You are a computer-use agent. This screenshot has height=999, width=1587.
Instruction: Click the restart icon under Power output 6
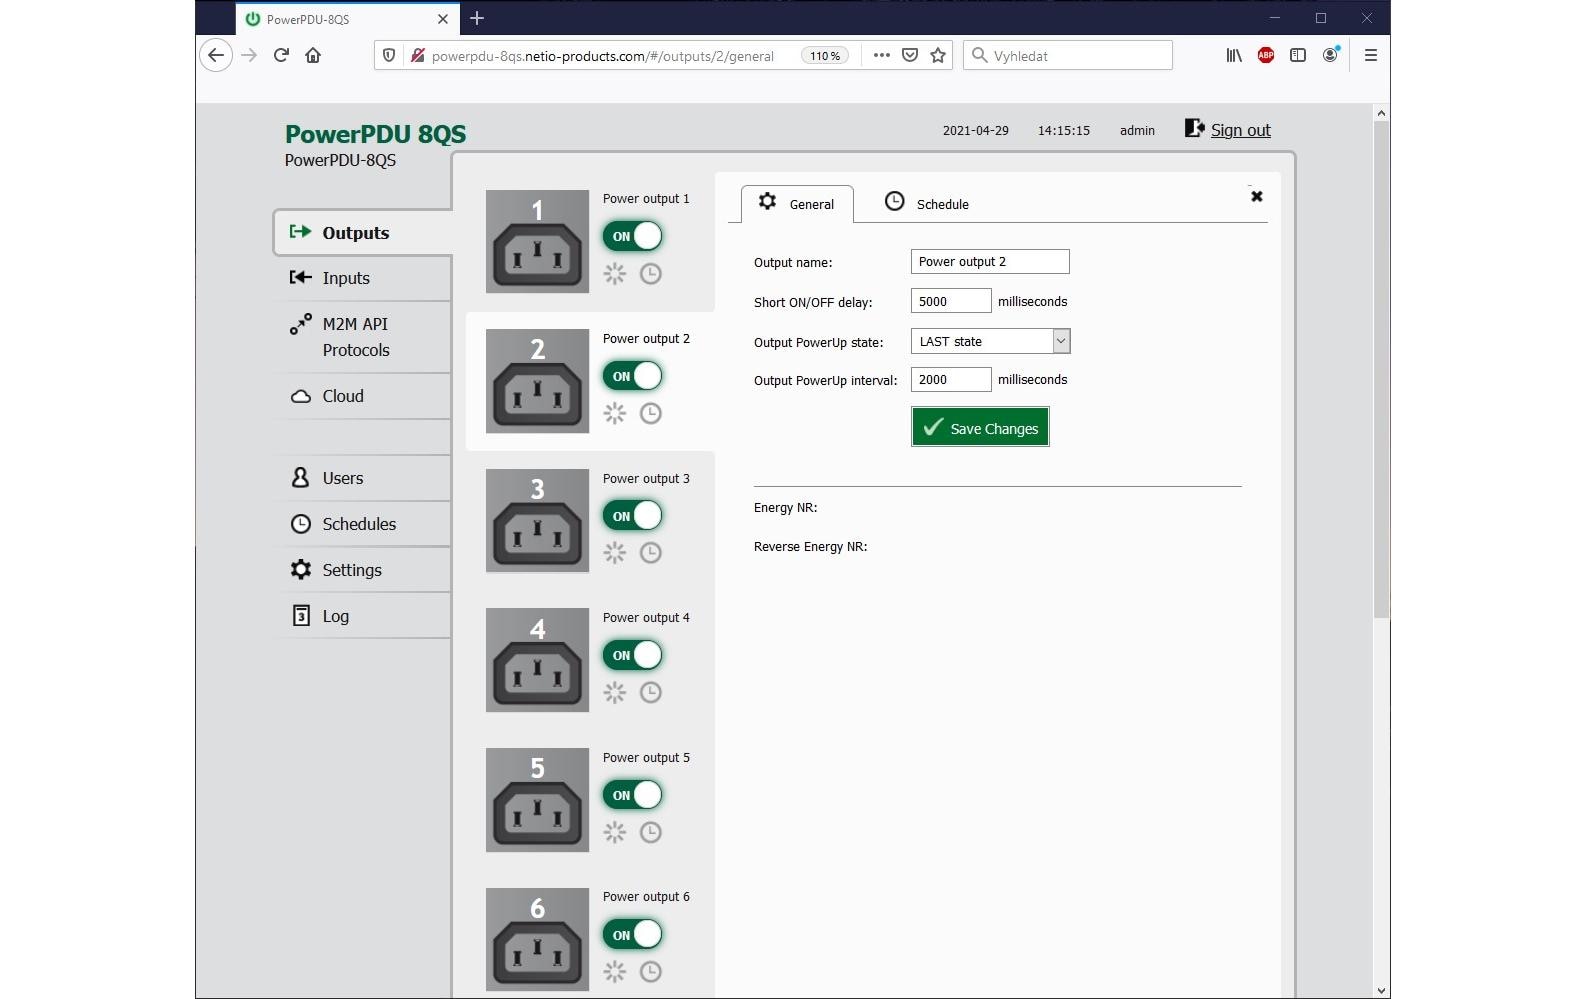pyautogui.click(x=614, y=971)
